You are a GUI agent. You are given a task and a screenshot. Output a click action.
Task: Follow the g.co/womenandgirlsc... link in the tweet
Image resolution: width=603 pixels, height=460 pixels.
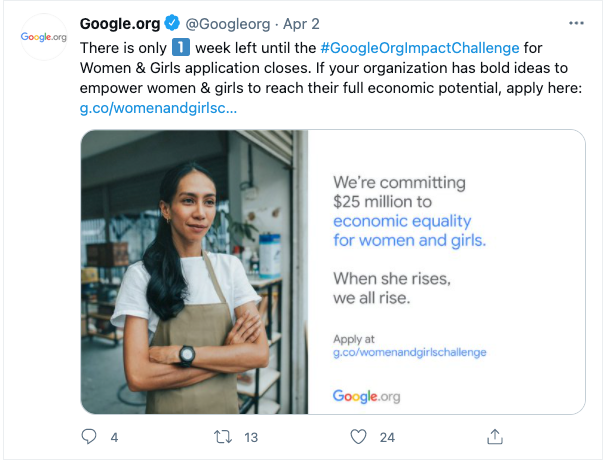[158, 107]
